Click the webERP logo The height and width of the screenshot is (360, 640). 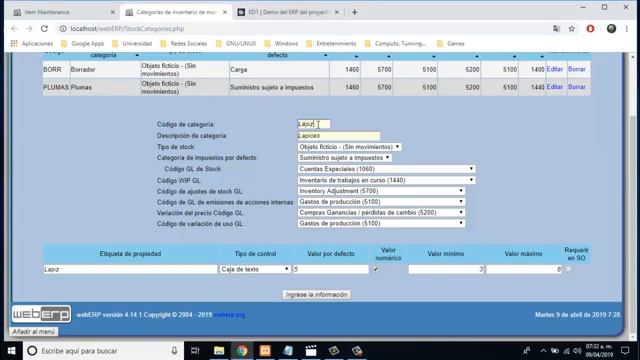(41, 314)
